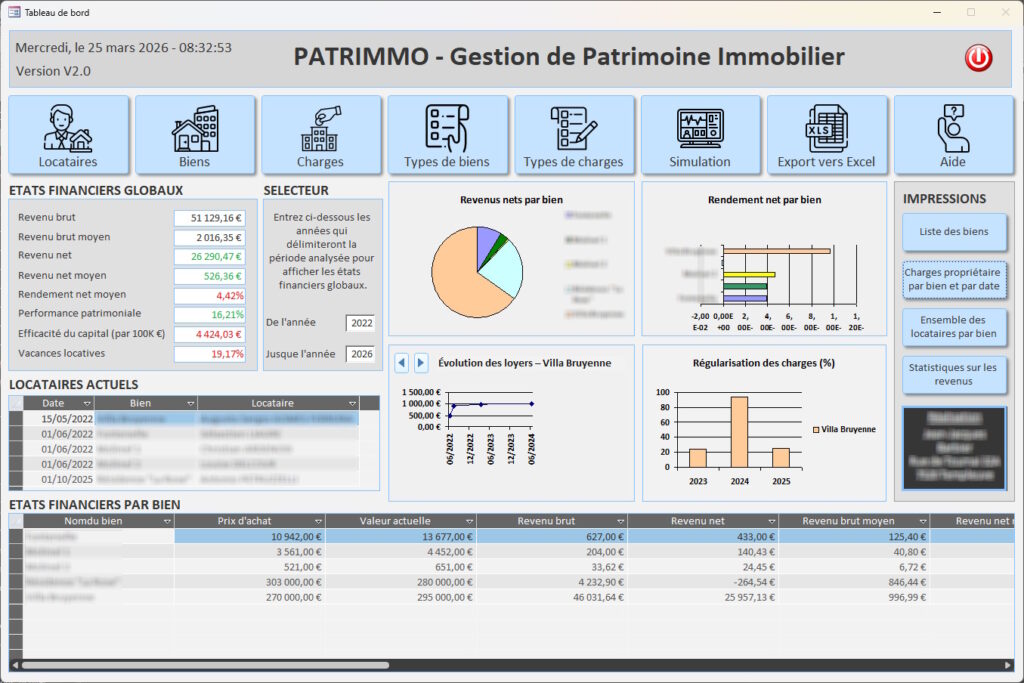Click Export vers Excel
1024x683 pixels.
(826, 135)
